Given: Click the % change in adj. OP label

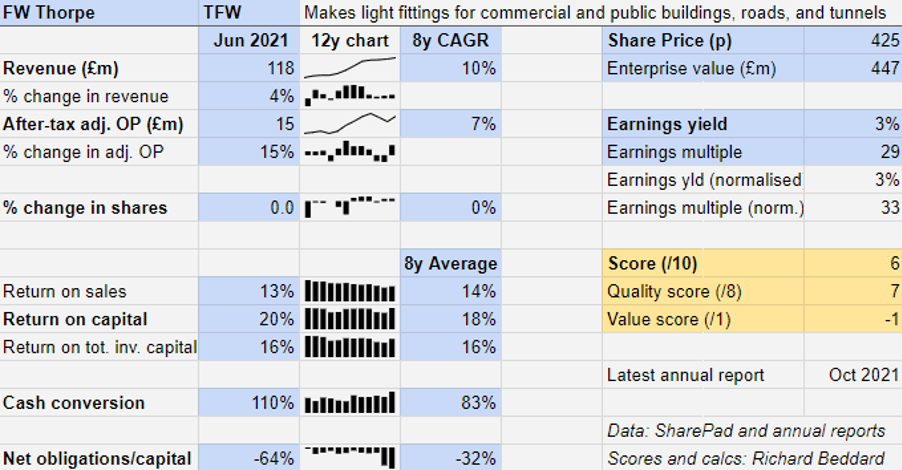Looking at the screenshot, I should 100,152.
